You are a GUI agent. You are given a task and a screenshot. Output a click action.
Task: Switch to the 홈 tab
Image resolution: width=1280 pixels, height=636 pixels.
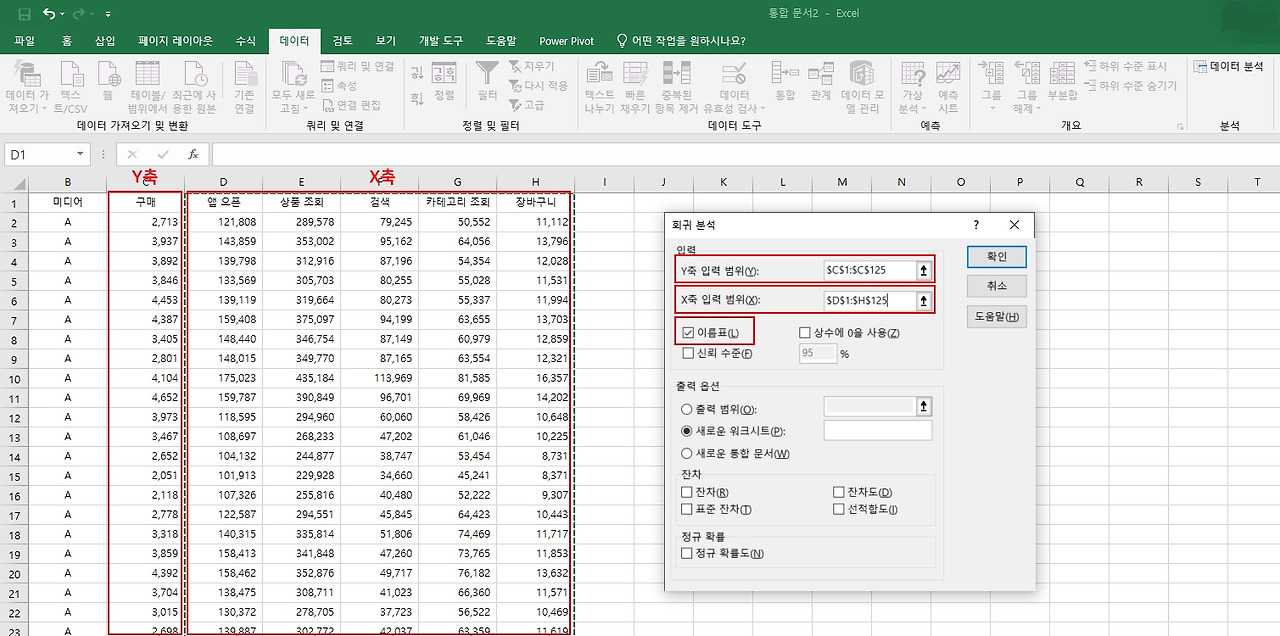tap(67, 41)
